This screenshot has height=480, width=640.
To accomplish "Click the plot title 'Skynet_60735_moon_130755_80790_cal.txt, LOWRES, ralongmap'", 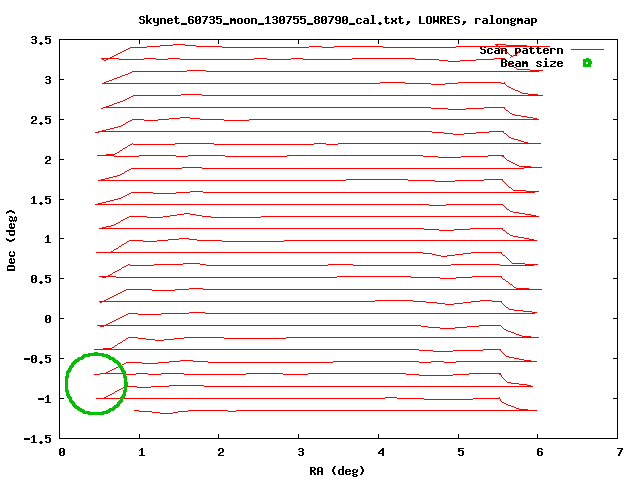I will pos(338,20).
